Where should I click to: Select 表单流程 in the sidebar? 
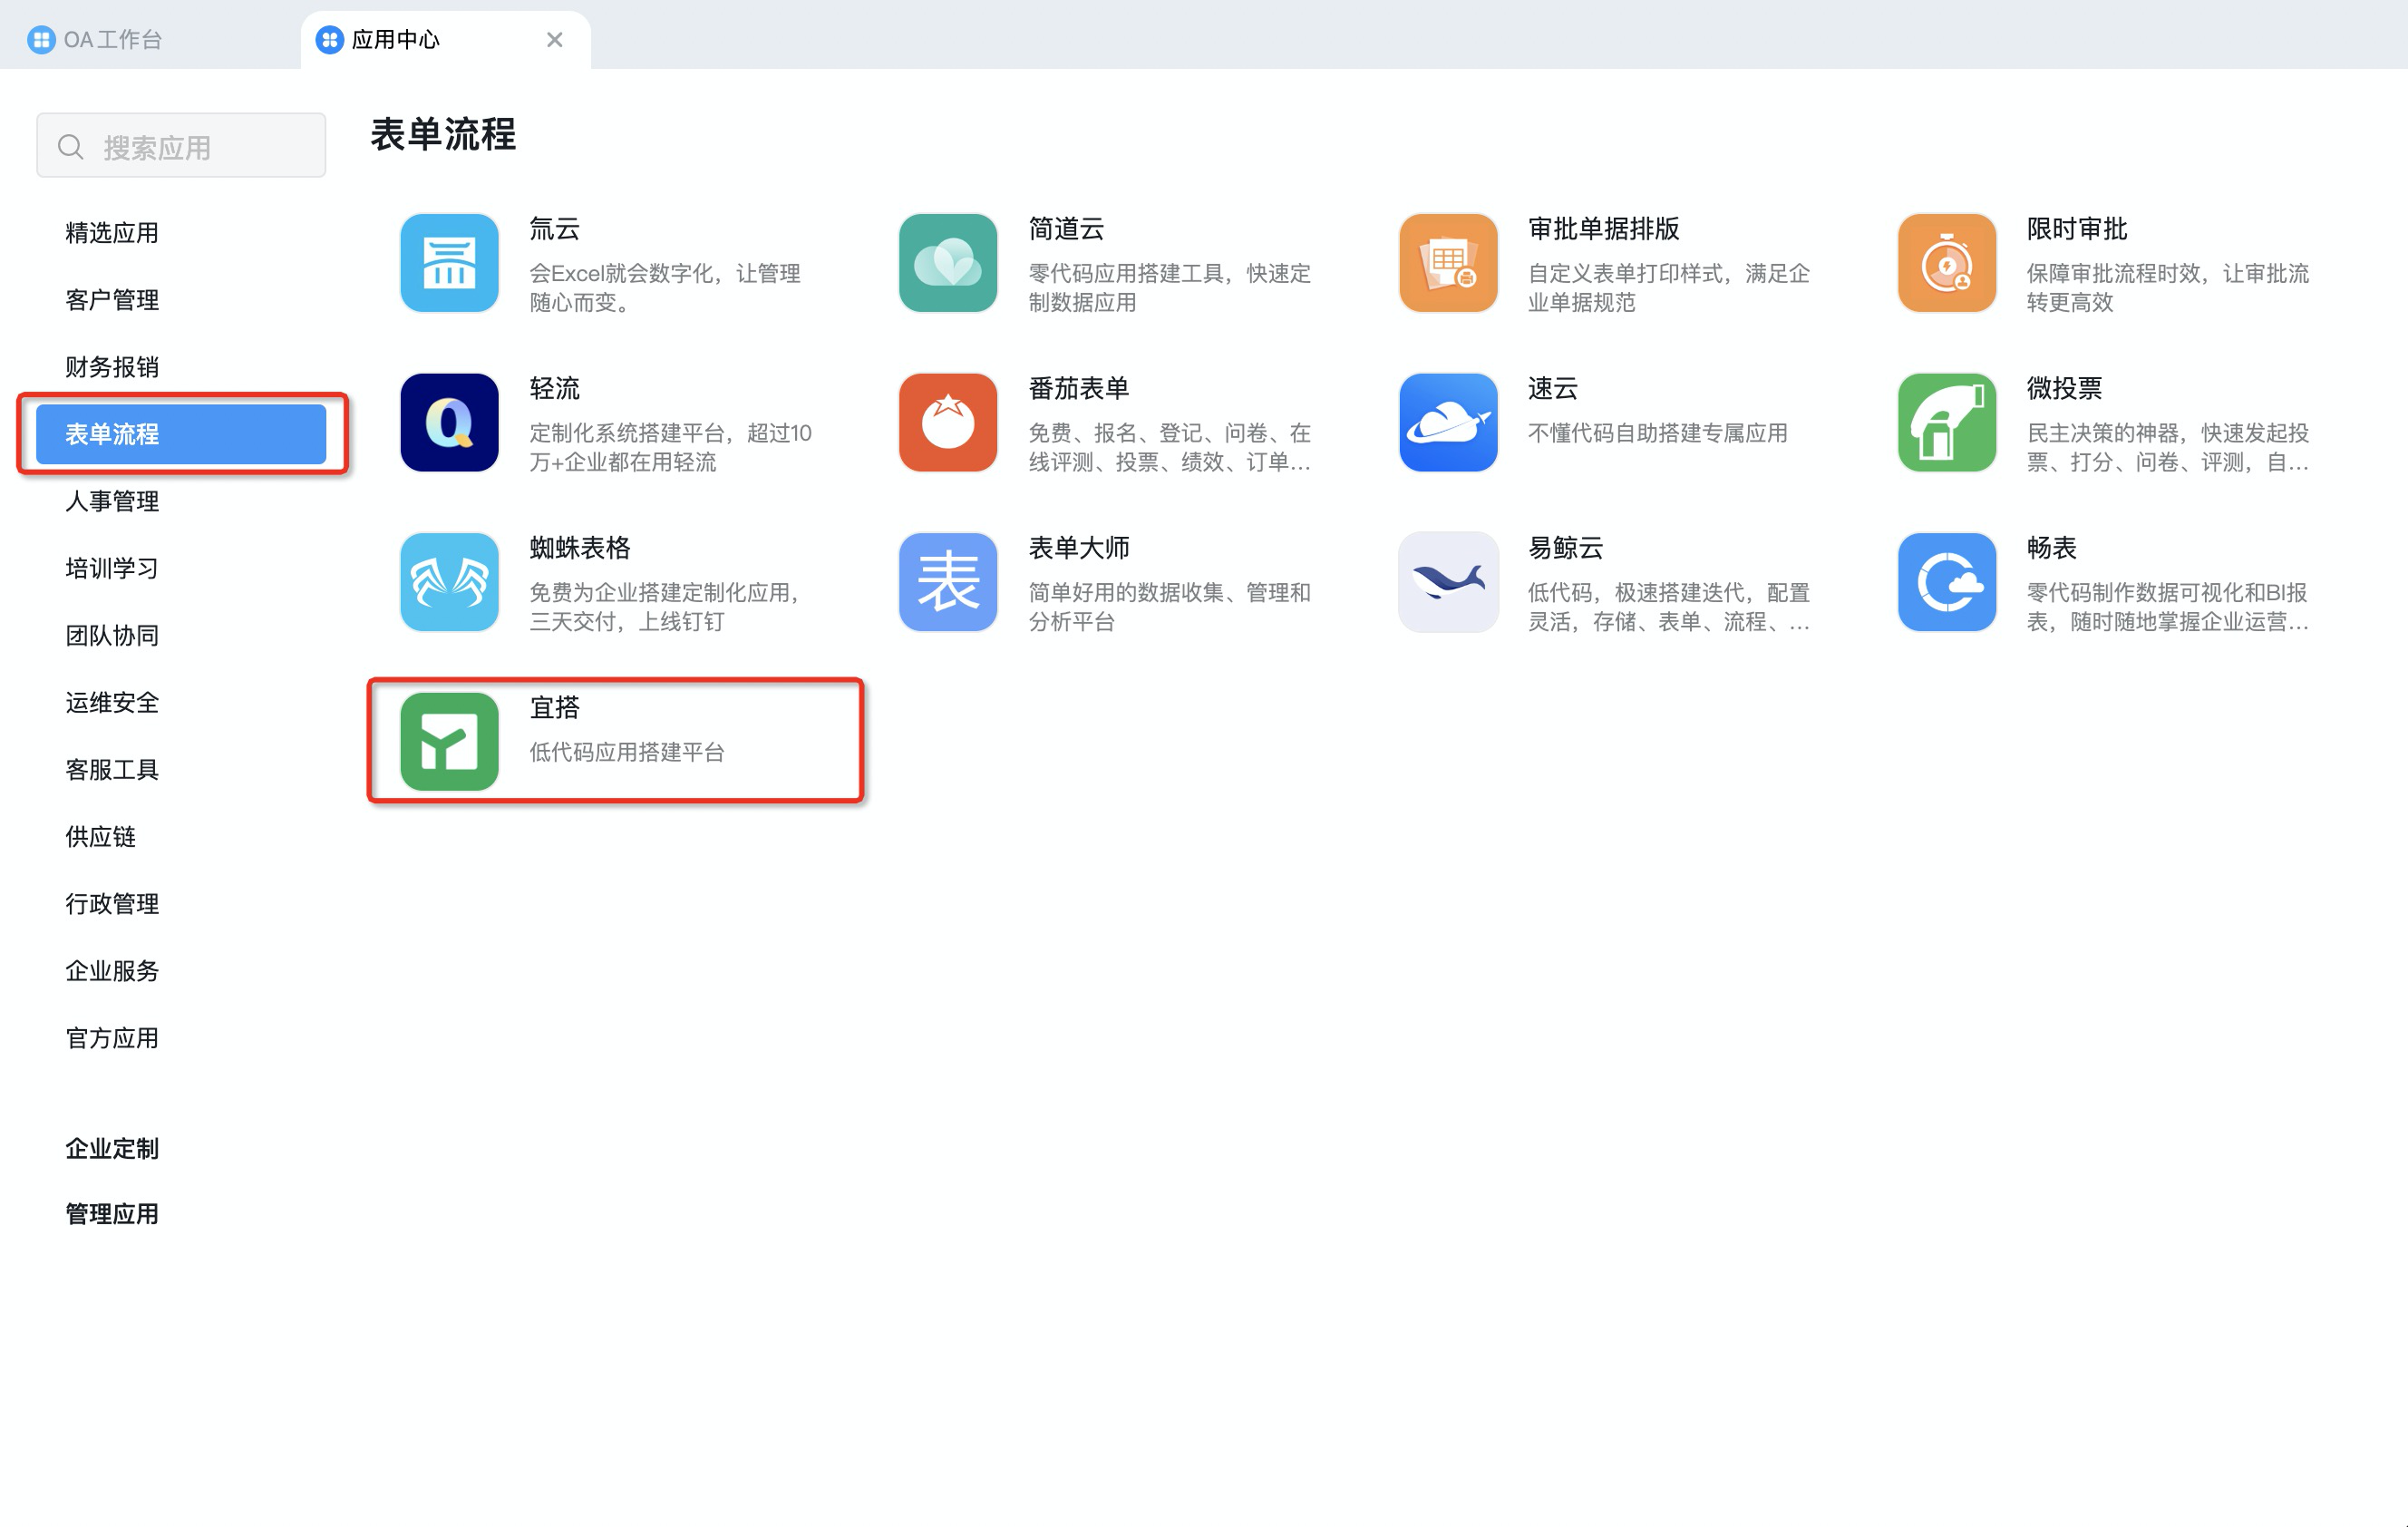coord(181,434)
